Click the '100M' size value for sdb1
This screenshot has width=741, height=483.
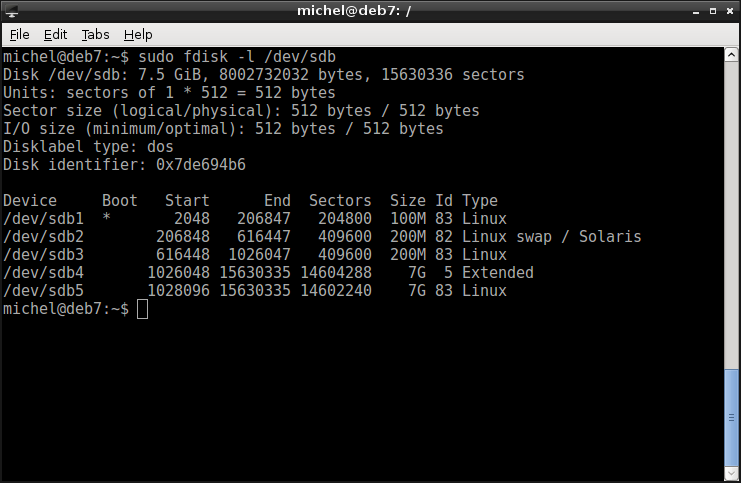point(408,218)
